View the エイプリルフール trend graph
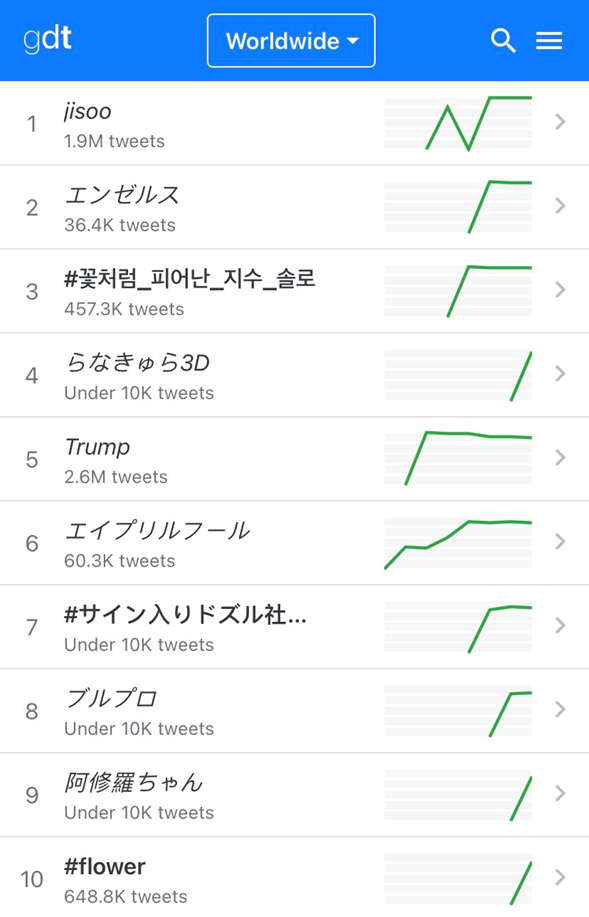This screenshot has height=917, width=589. (458, 543)
